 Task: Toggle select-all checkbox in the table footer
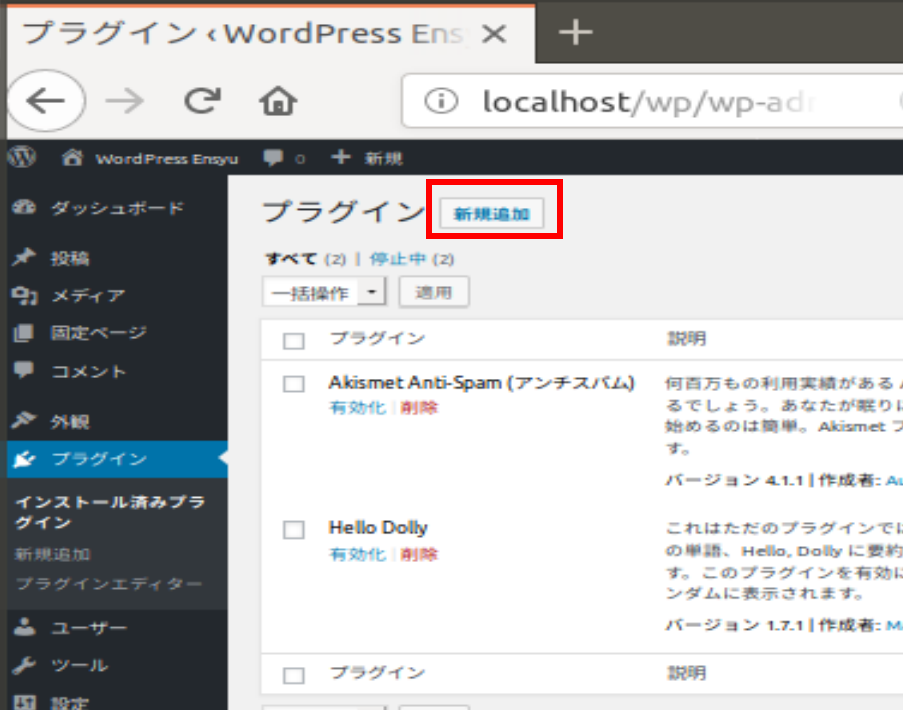pyautogui.click(x=294, y=675)
